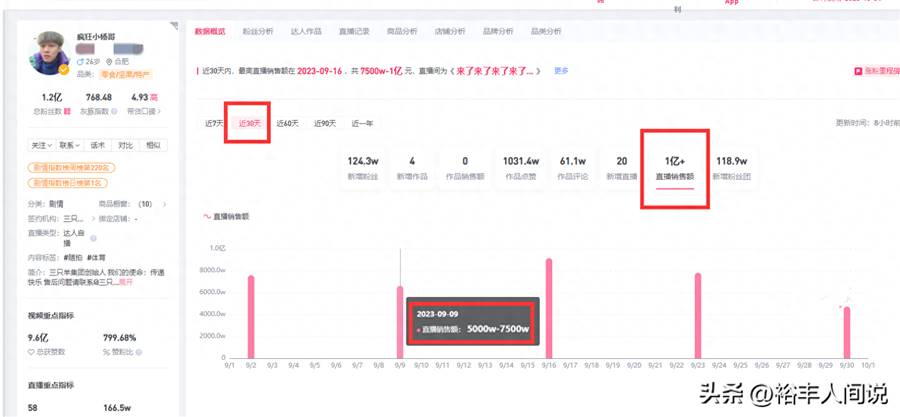Open the 数据概览 tab

[210, 32]
